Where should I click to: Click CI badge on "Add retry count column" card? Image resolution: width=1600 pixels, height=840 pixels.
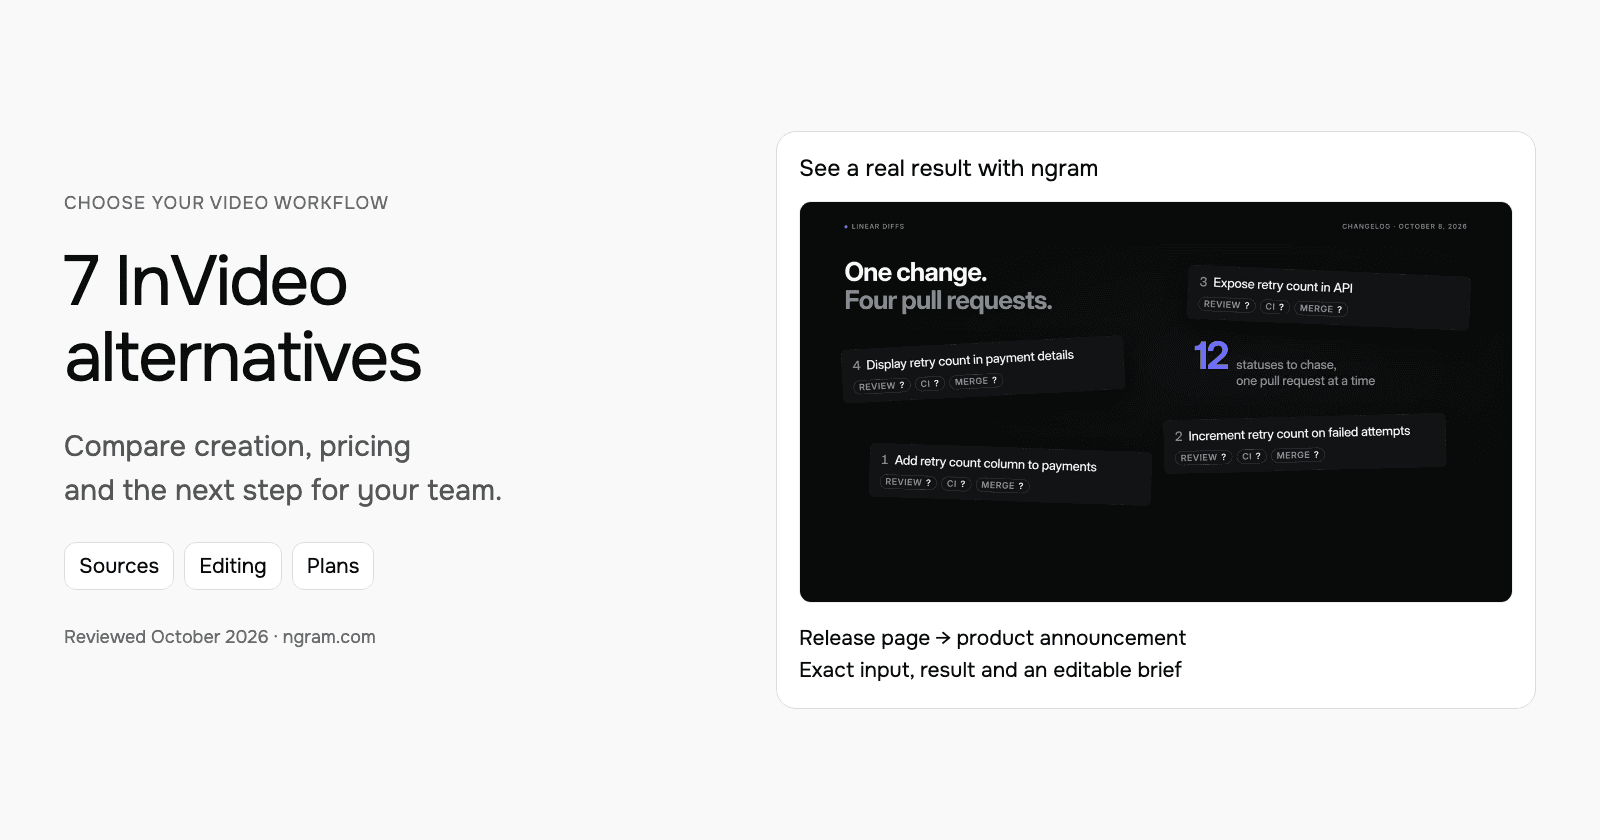pos(957,484)
